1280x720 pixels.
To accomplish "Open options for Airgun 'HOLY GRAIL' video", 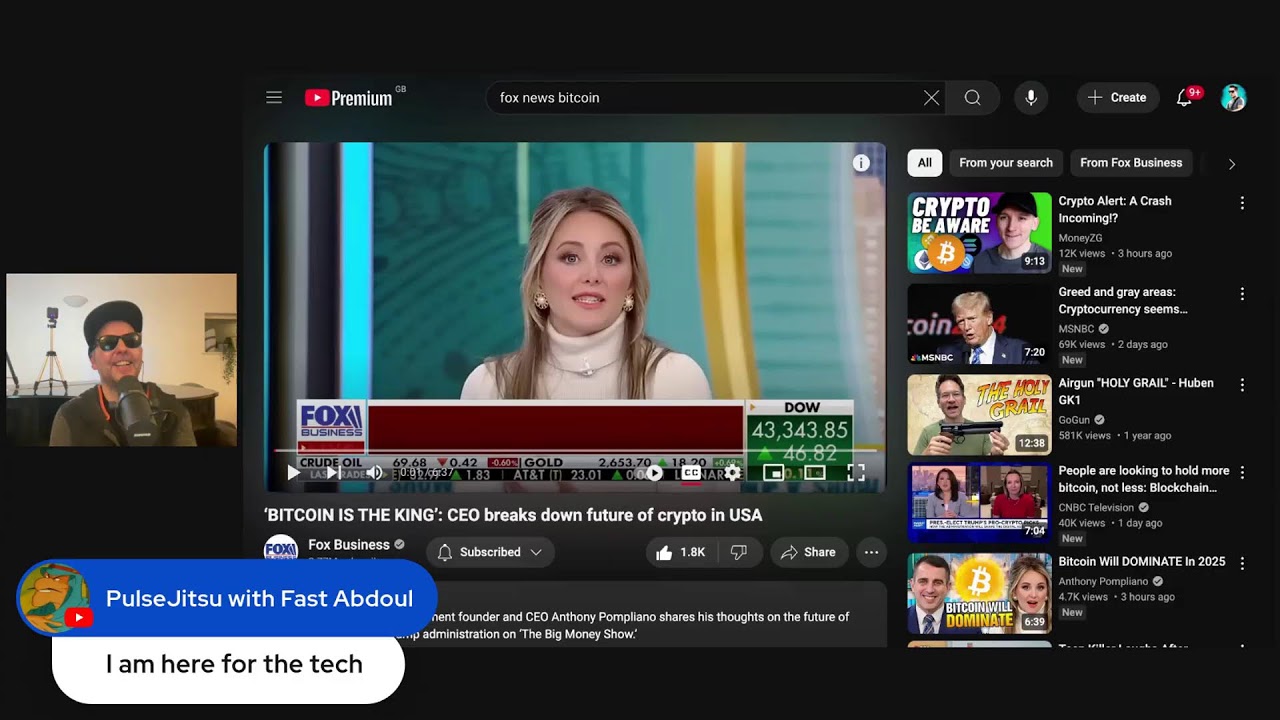I will pos(1242,385).
